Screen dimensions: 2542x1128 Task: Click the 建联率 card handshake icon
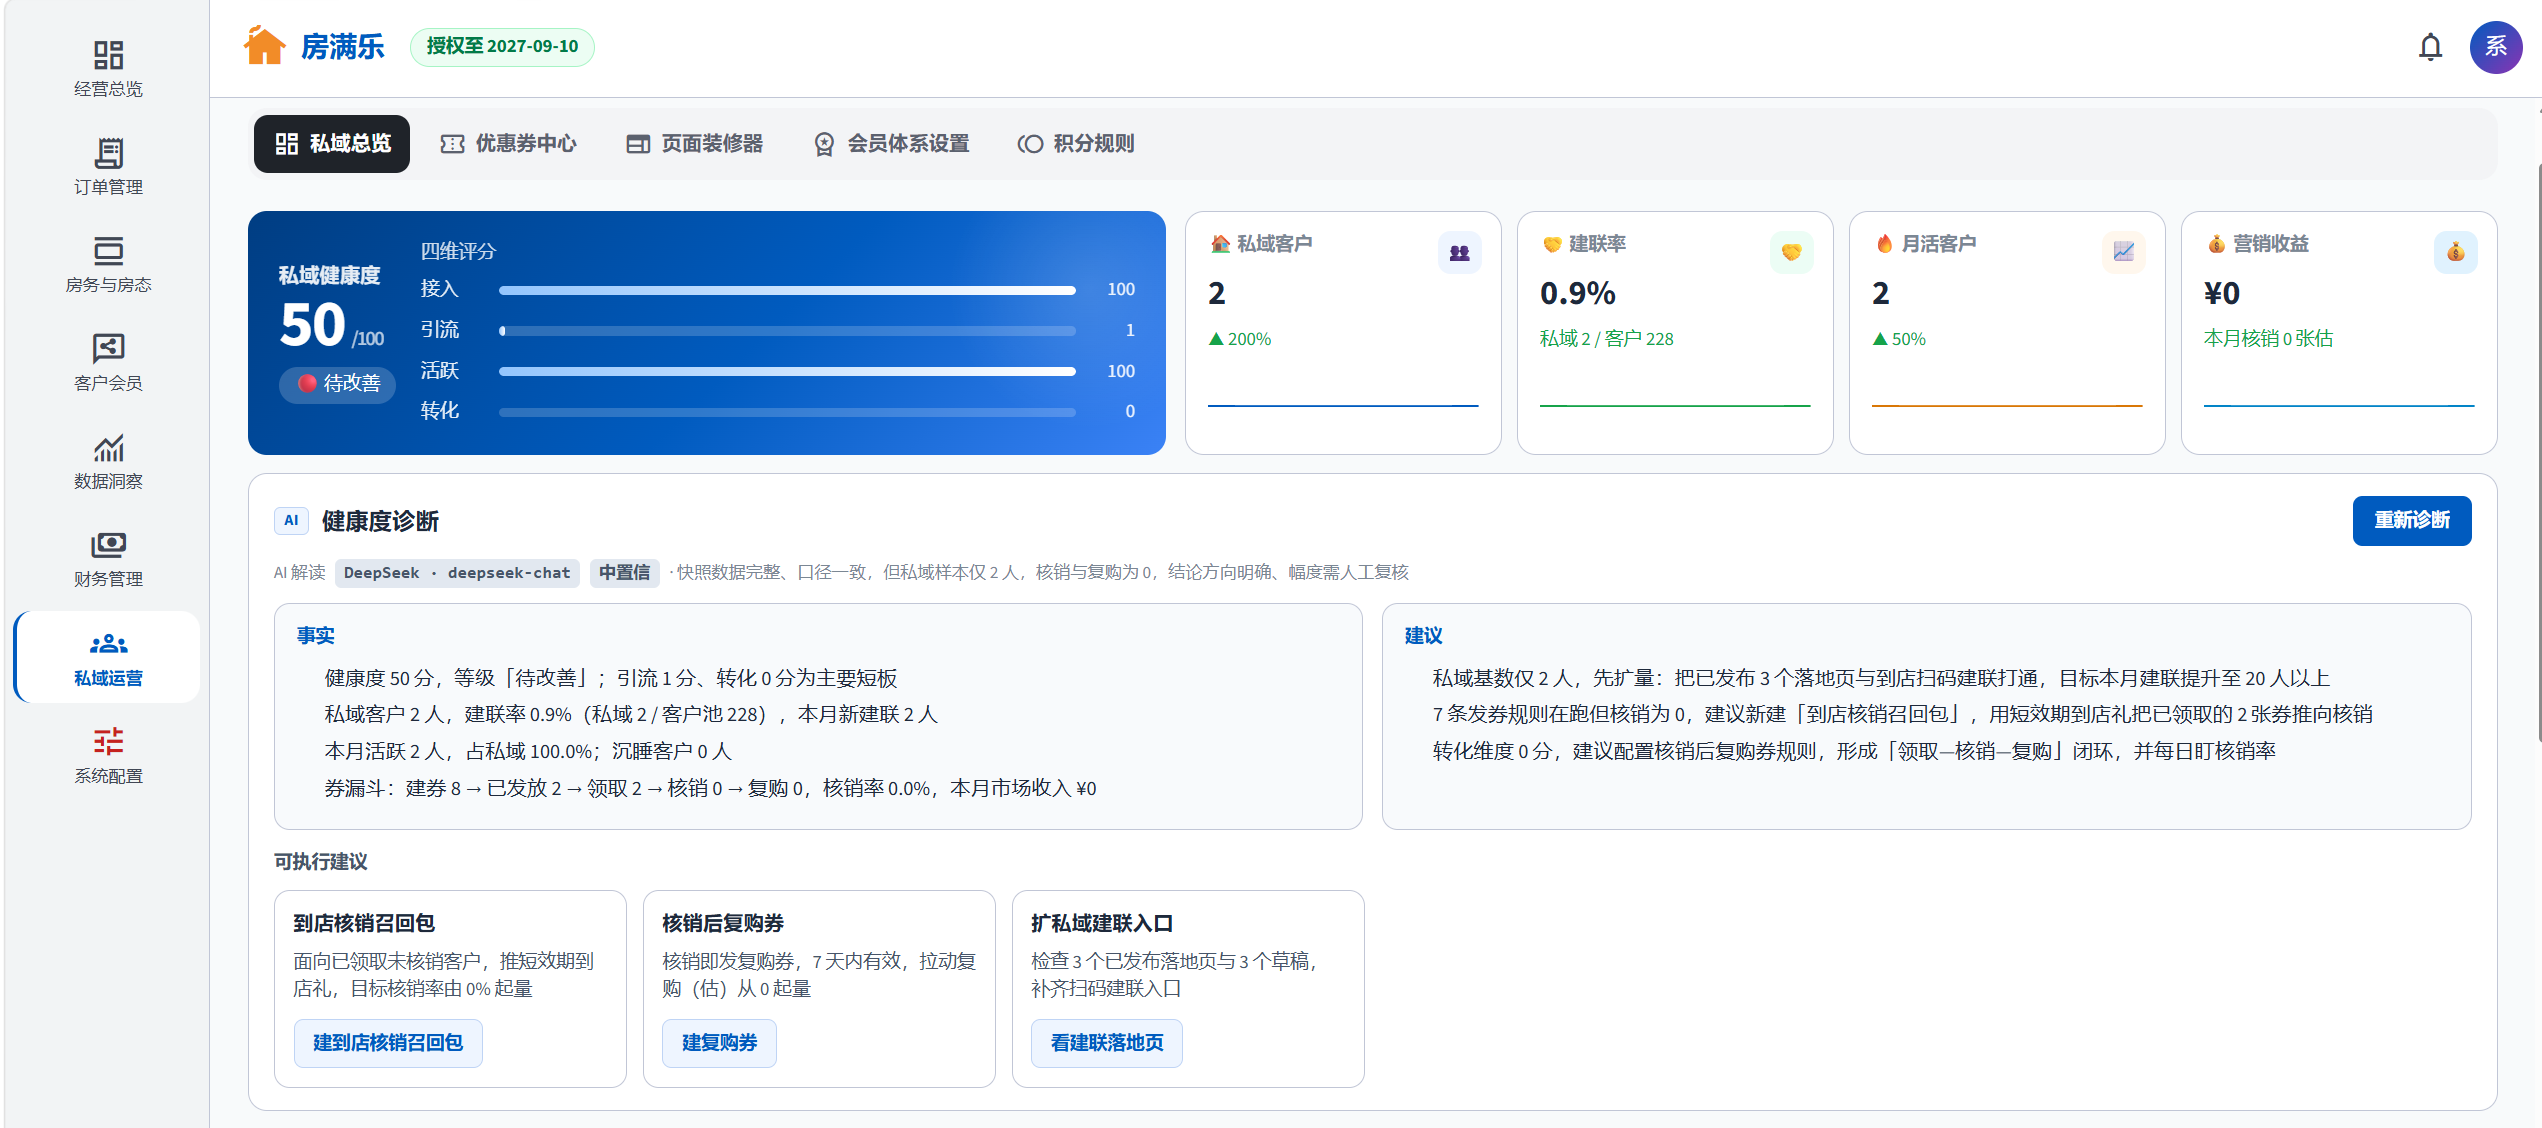(1791, 252)
